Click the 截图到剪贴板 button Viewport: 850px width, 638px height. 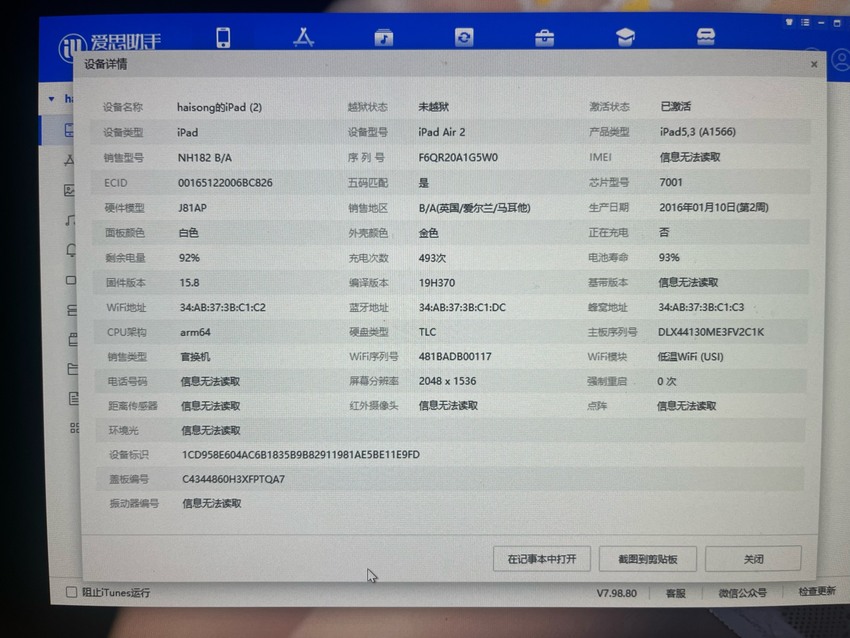pyautogui.click(x=648, y=559)
